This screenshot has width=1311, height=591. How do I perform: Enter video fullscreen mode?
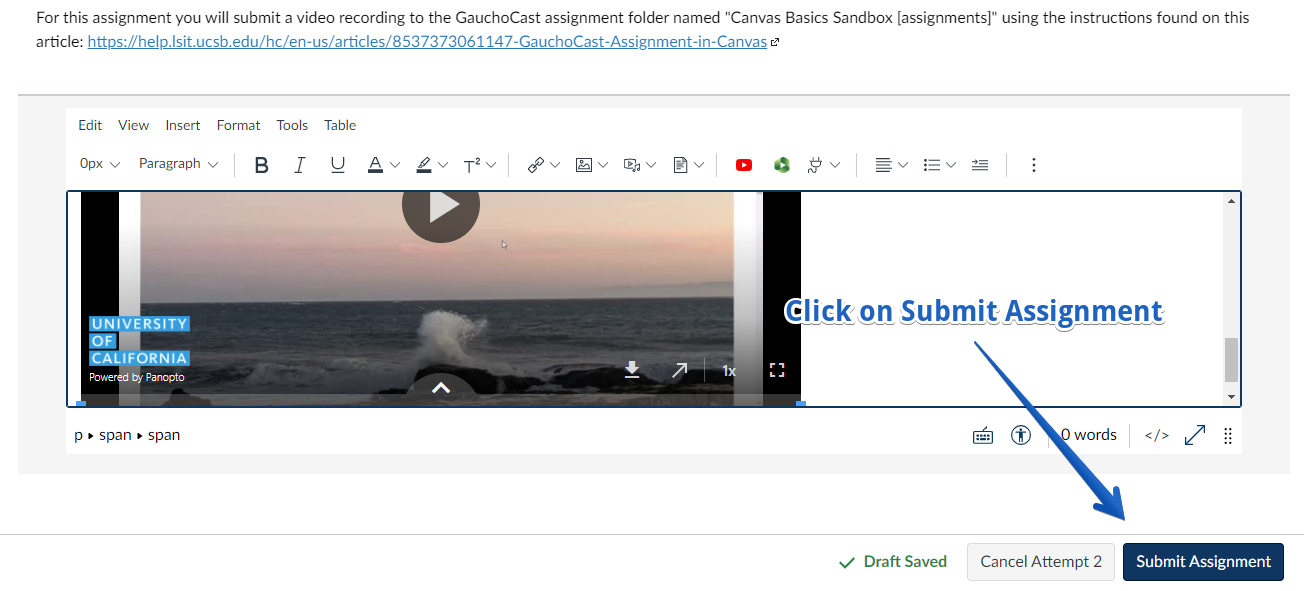(x=777, y=370)
